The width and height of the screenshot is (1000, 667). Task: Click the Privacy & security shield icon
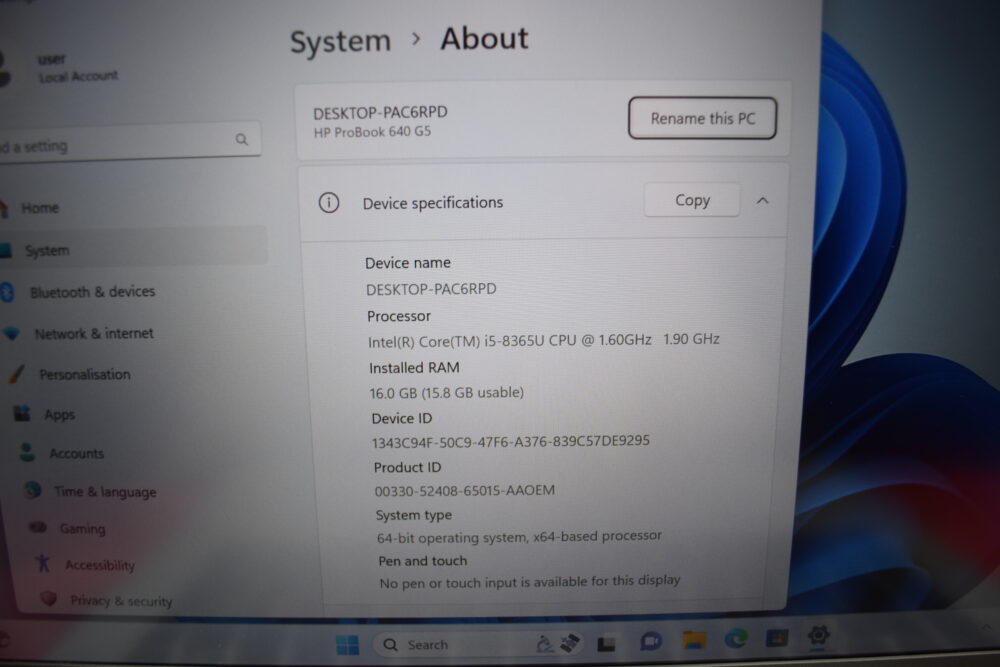click(48, 598)
